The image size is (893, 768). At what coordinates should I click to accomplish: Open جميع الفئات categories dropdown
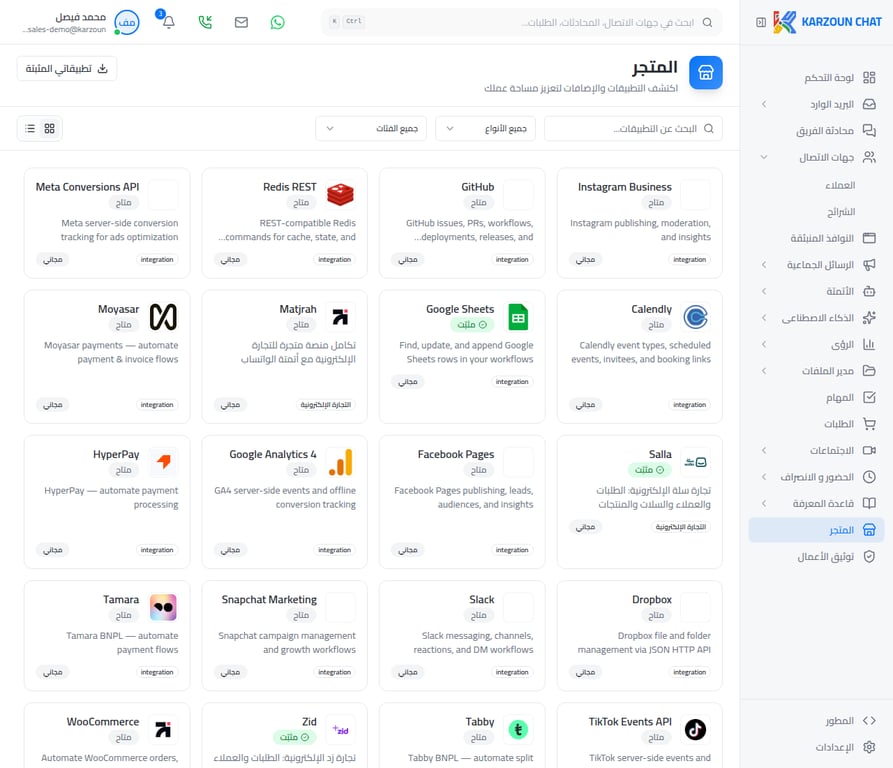pyautogui.click(x=371, y=129)
